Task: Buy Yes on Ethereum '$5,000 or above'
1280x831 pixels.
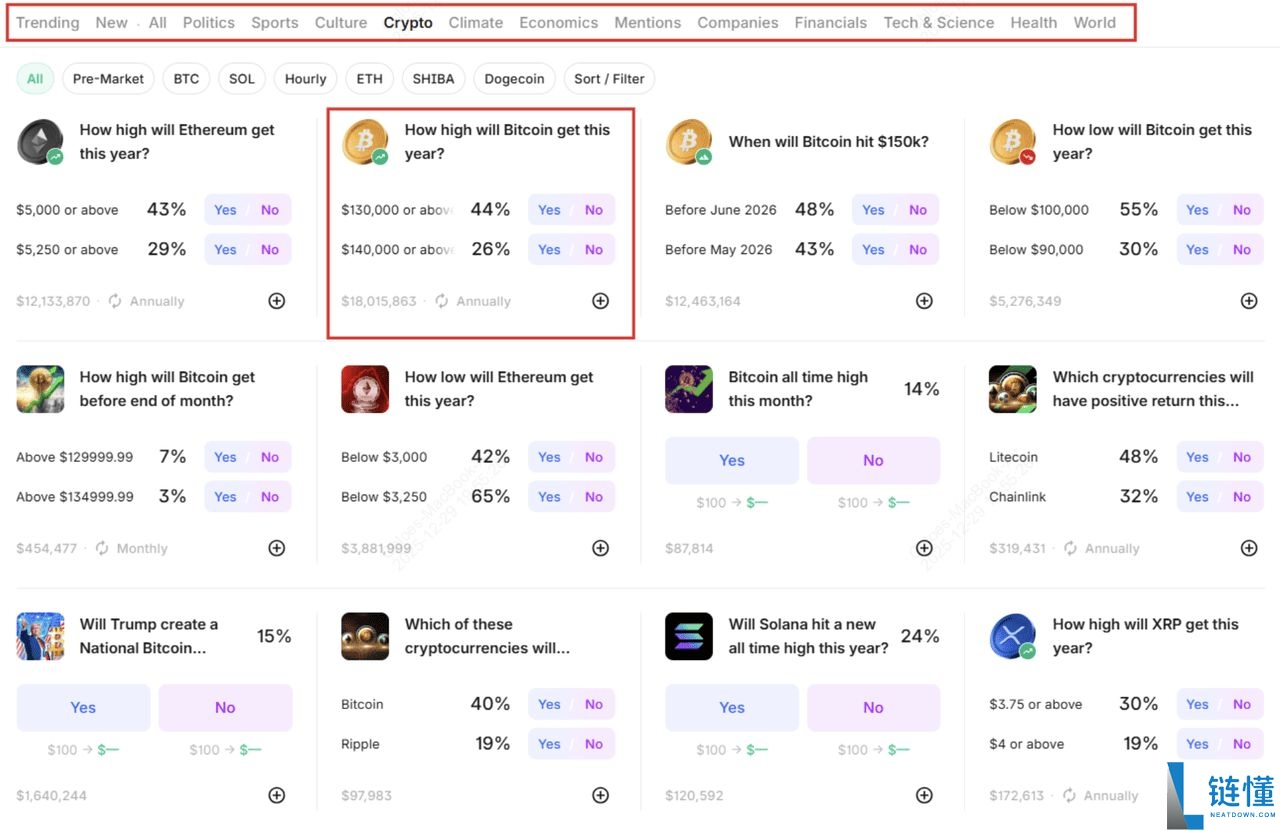Action: 226,210
